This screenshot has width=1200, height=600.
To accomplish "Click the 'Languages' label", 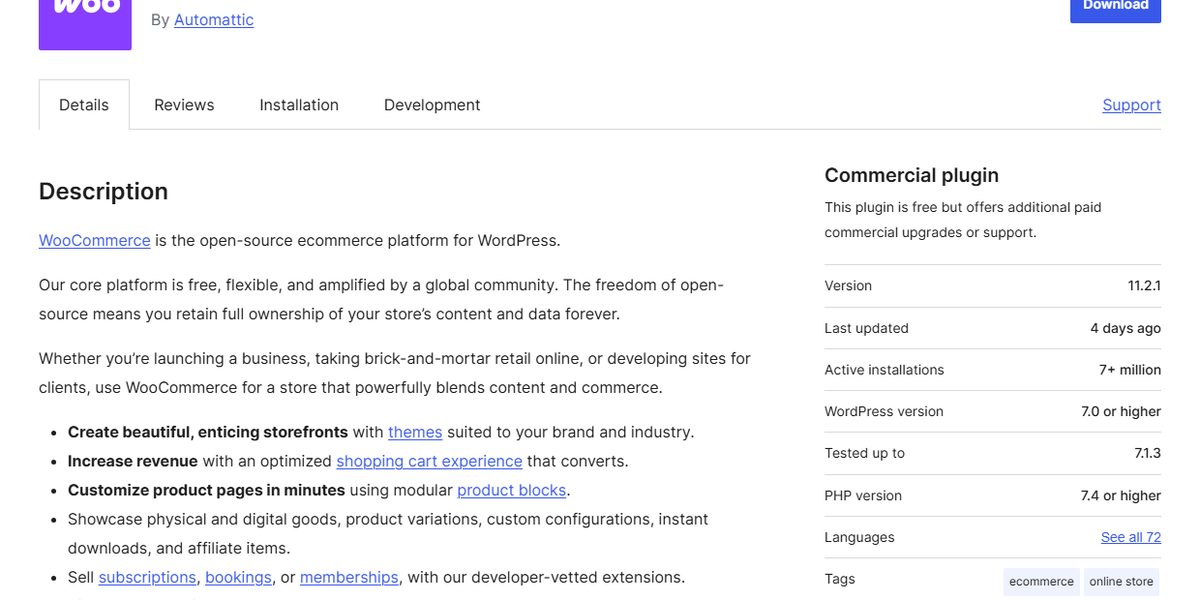I will click(x=859, y=537).
